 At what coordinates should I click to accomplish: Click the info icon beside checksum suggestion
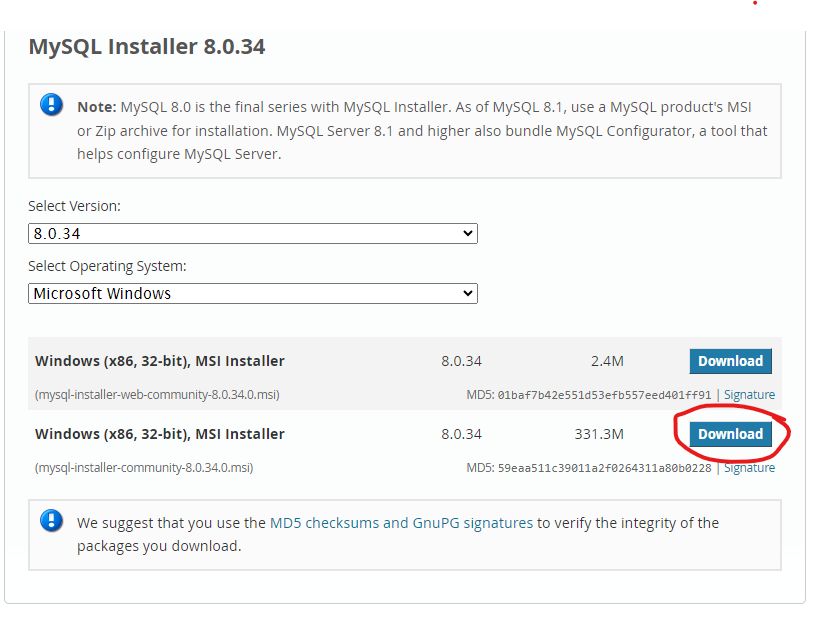coord(52,521)
